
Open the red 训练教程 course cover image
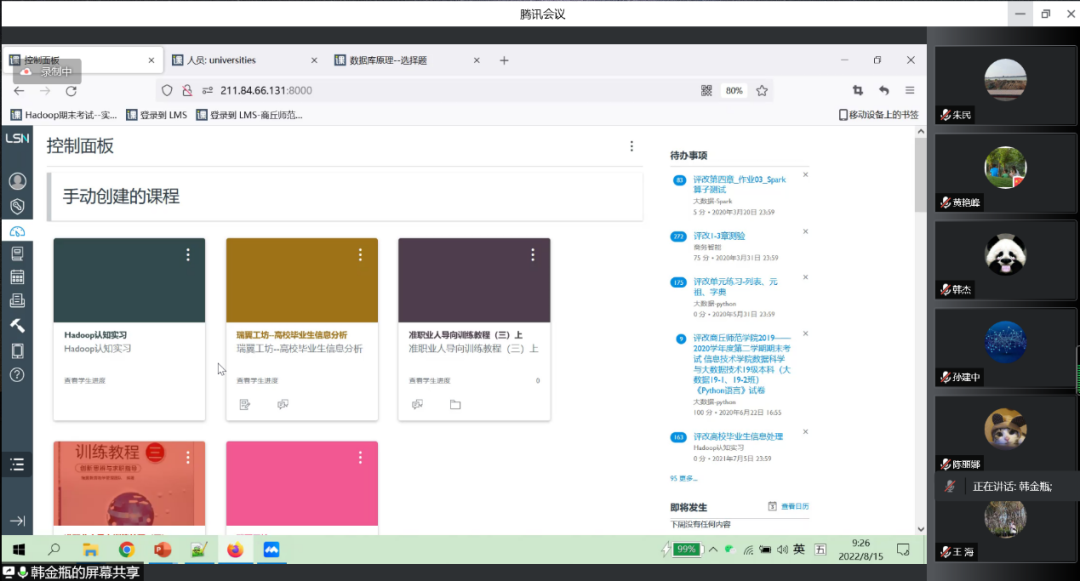129,483
